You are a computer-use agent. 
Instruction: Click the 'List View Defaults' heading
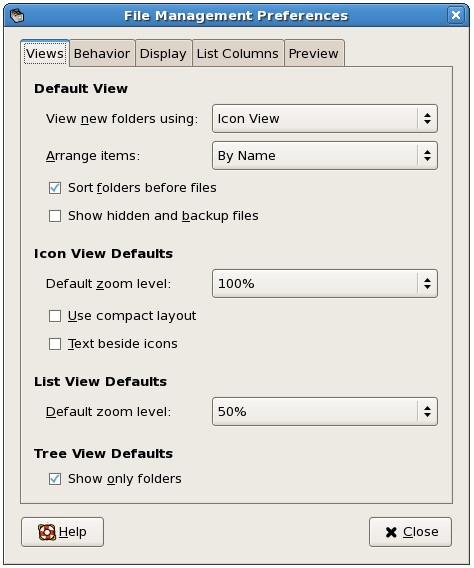100,381
